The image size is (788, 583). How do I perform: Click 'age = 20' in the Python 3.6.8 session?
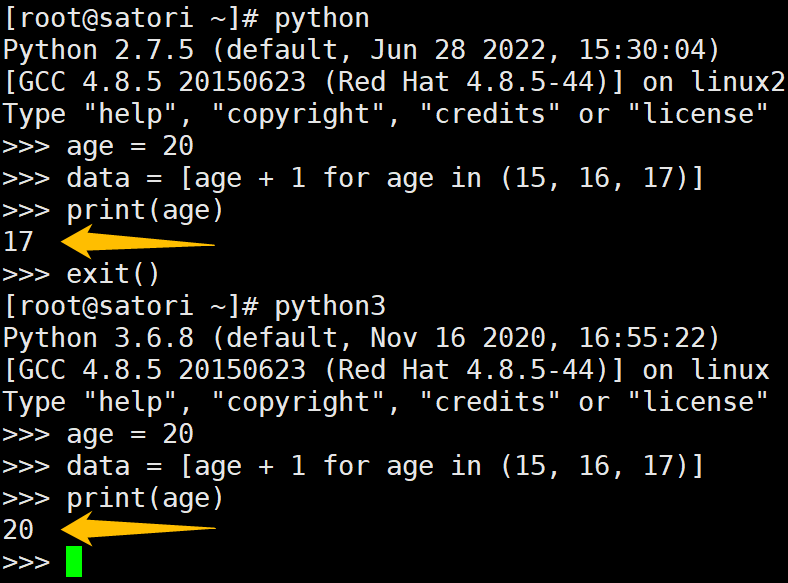click(x=130, y=435)
